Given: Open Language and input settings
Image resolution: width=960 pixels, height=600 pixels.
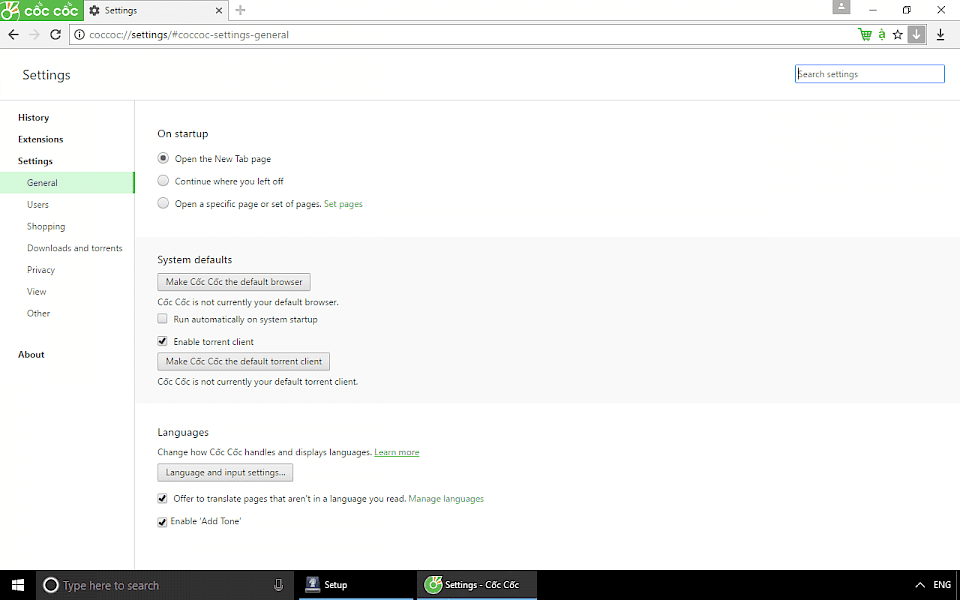Looking at the screenshot, I should pos(225,473).
